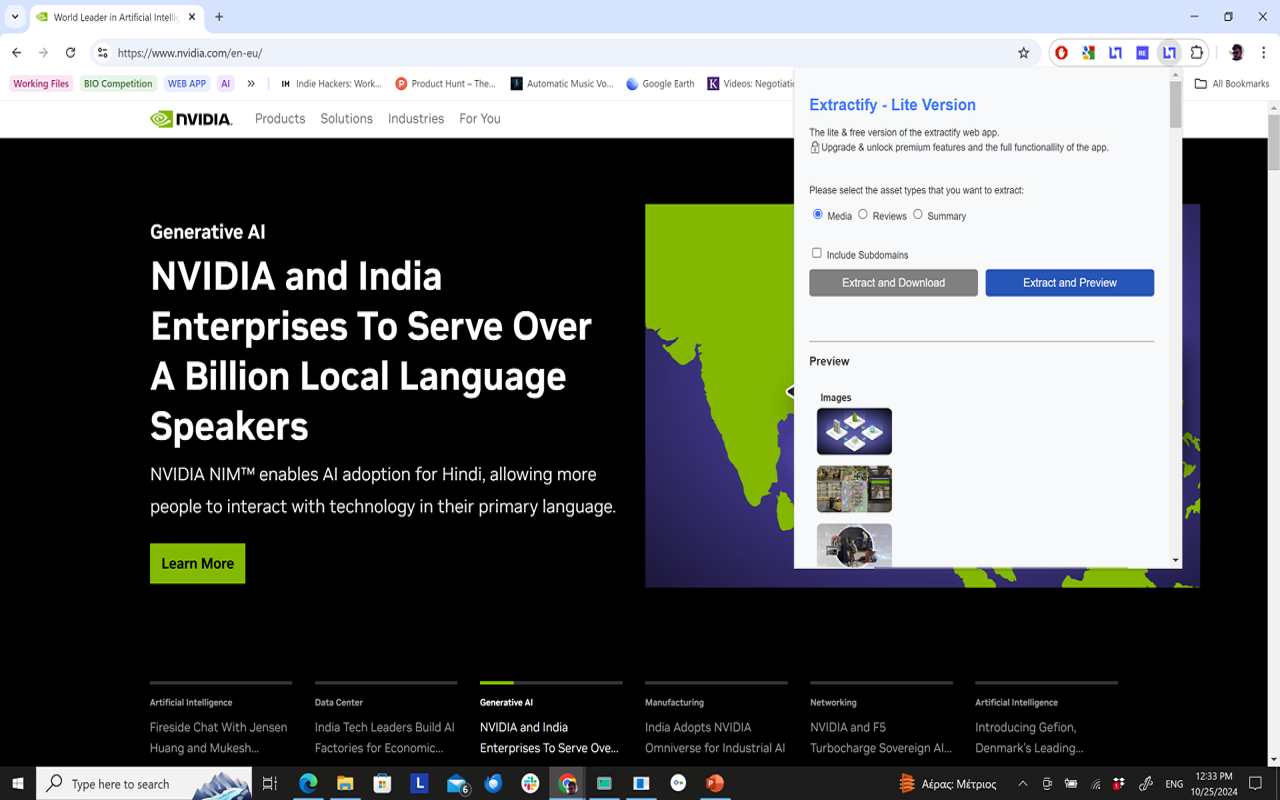The image size is (1280, 800).
Task: Open the red Opera-style extension icon
Action: (x=1062, y=53)
